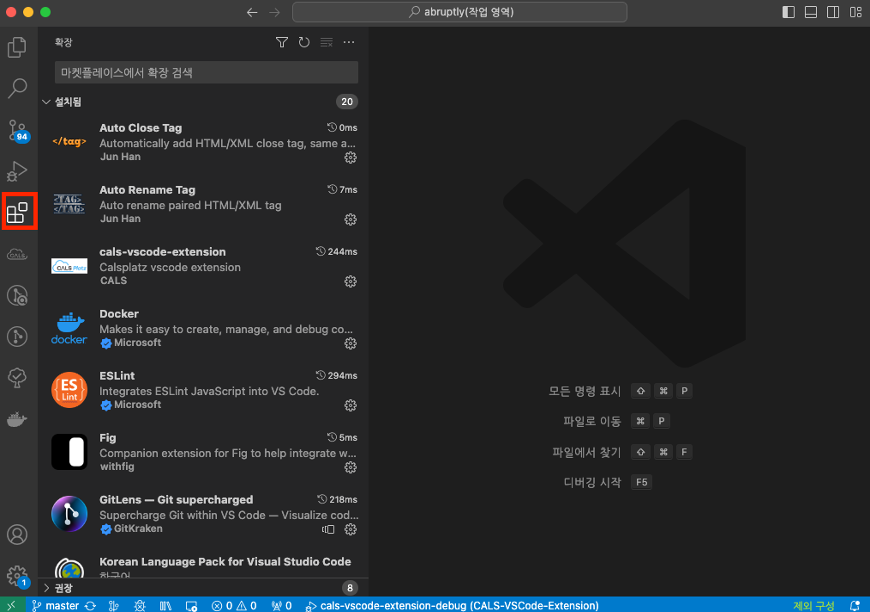Image resolution: width=870 pixels, height=612 pixels.
Task: Open the Run and Debug view
Action: 17,171
